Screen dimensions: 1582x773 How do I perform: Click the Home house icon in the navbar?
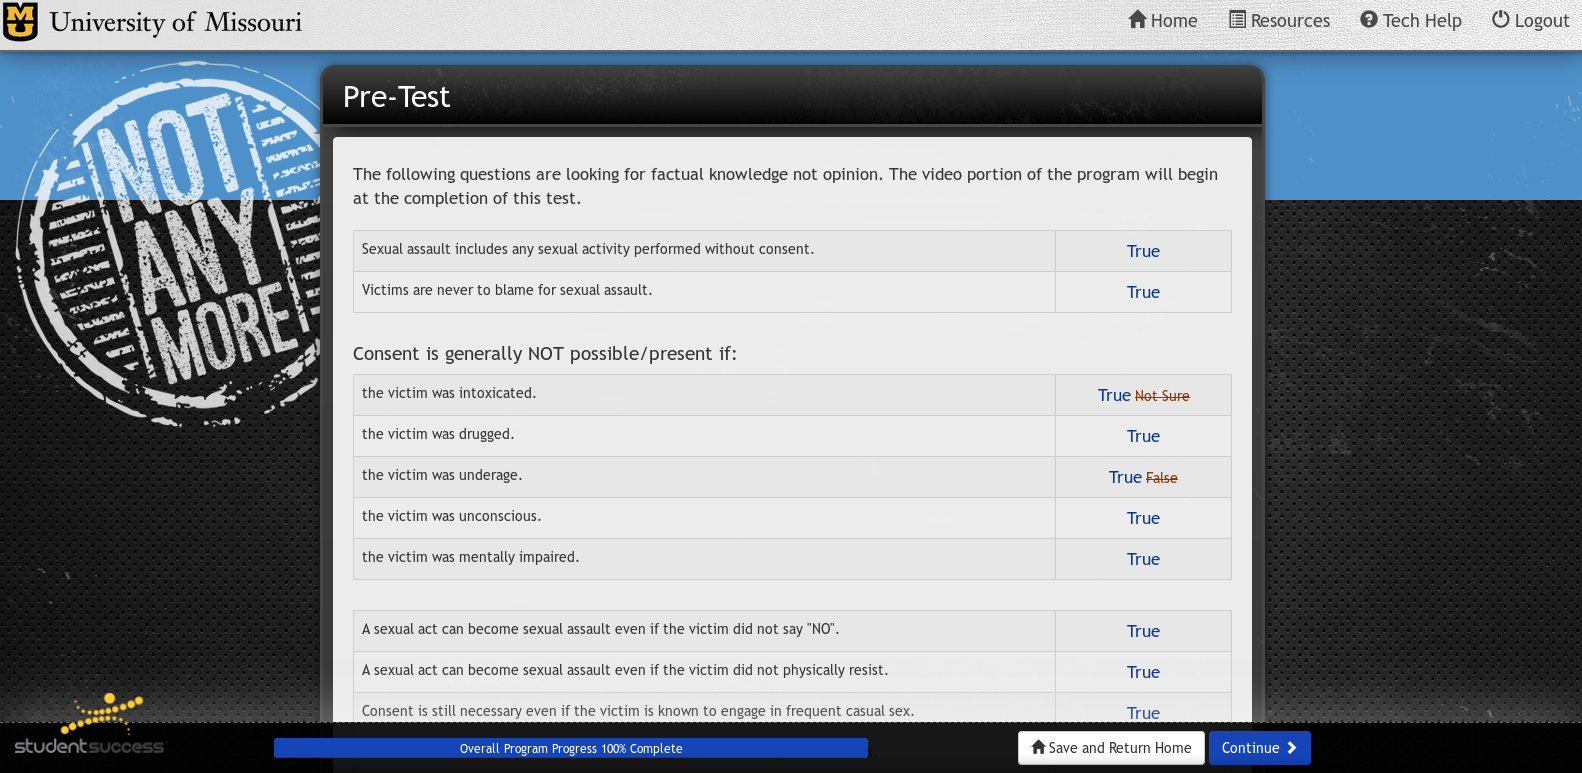click(x=1138, y=20)
